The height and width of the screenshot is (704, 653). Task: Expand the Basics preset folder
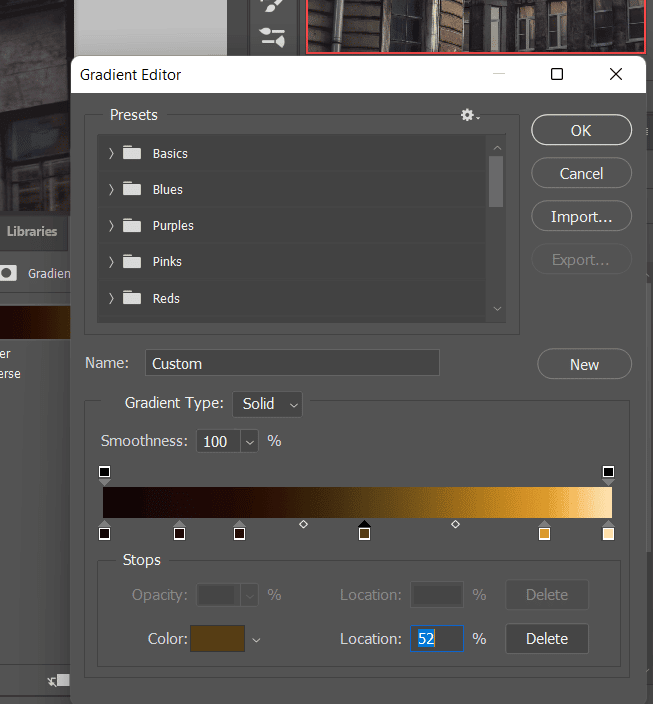(x=111, y=154)
